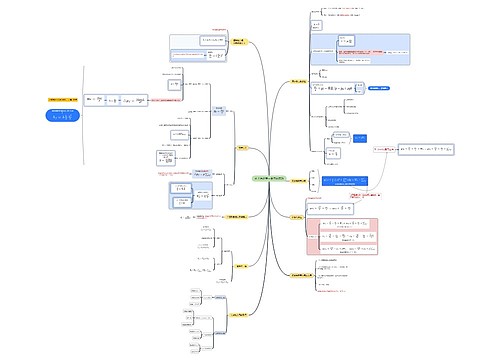Select the lowest yellow topic node on the right side
Screen dimensions: 500x360
click(302, 276)
